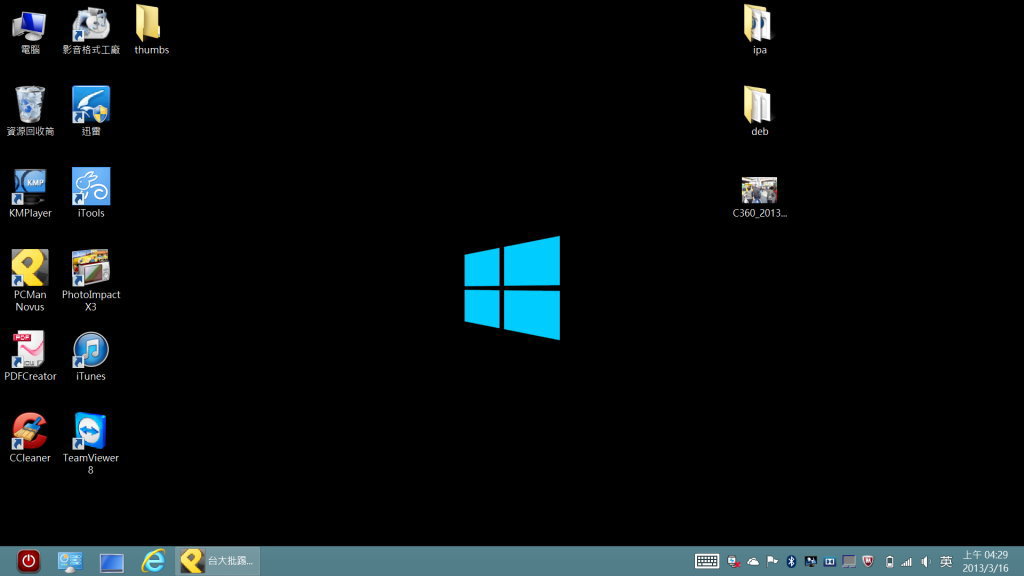Click the display monitor tray icon
The width and height of the screenshot is (1024, 576).
[810, 562]
